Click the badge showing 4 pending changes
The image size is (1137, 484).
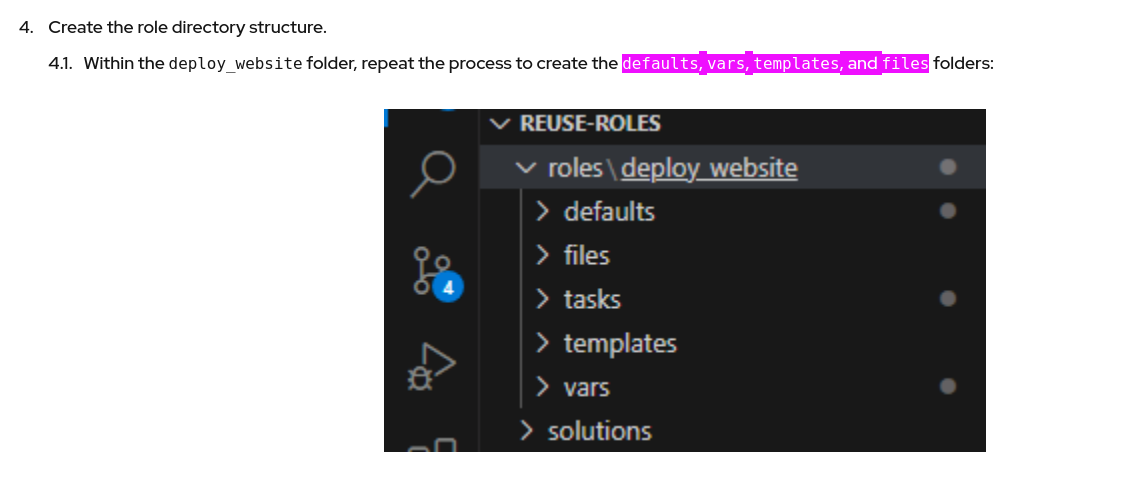click(449, 288)
